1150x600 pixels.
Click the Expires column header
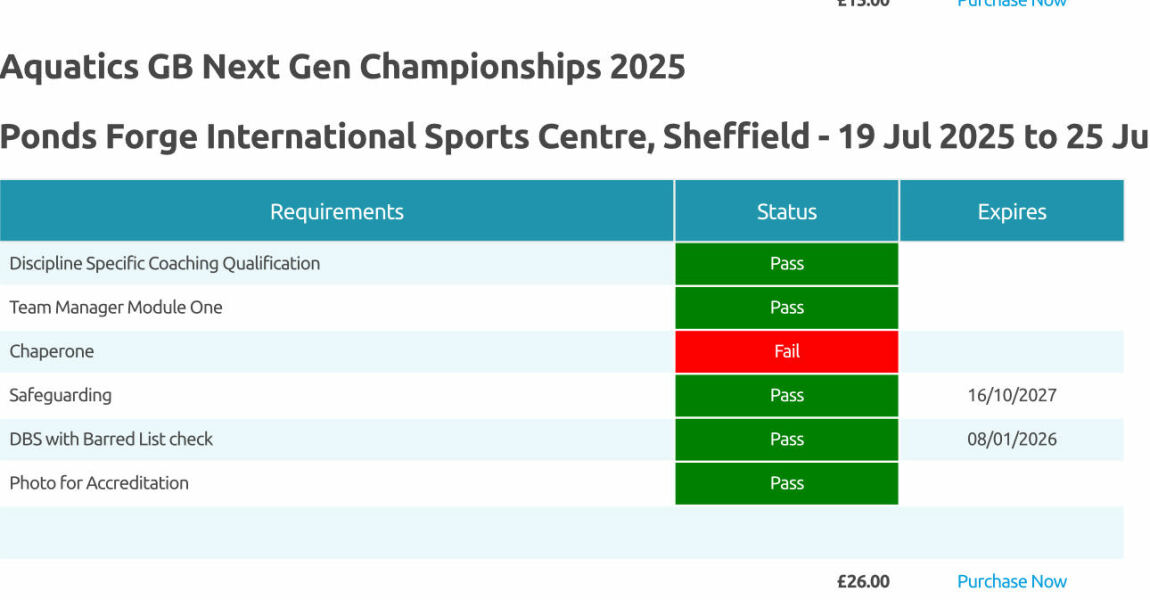coord(1011,212)
